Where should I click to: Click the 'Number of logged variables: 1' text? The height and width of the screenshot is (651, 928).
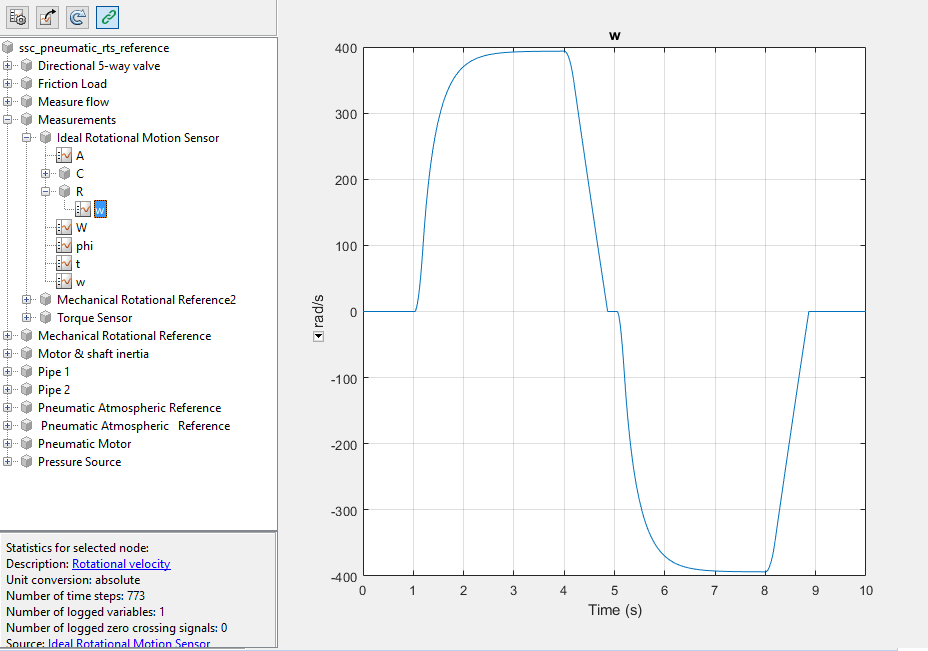[85, 612]
